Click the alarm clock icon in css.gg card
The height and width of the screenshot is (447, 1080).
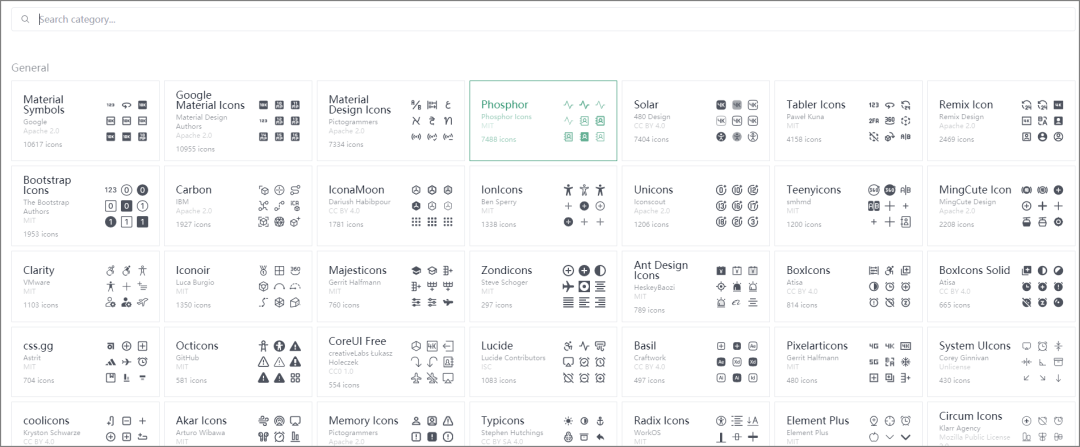(142, 362)
